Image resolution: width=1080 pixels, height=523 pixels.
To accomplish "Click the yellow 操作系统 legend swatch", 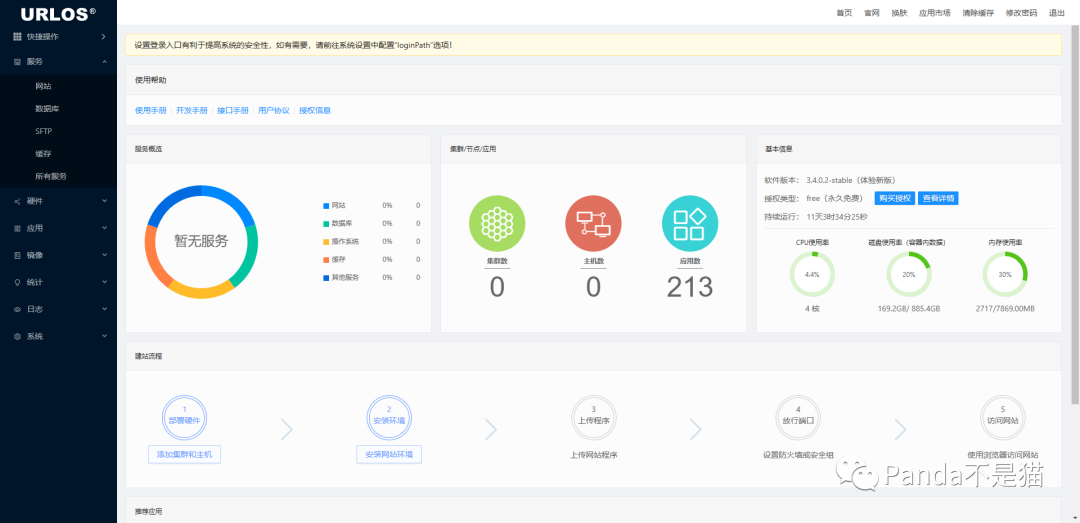I will tap(326, 241).
